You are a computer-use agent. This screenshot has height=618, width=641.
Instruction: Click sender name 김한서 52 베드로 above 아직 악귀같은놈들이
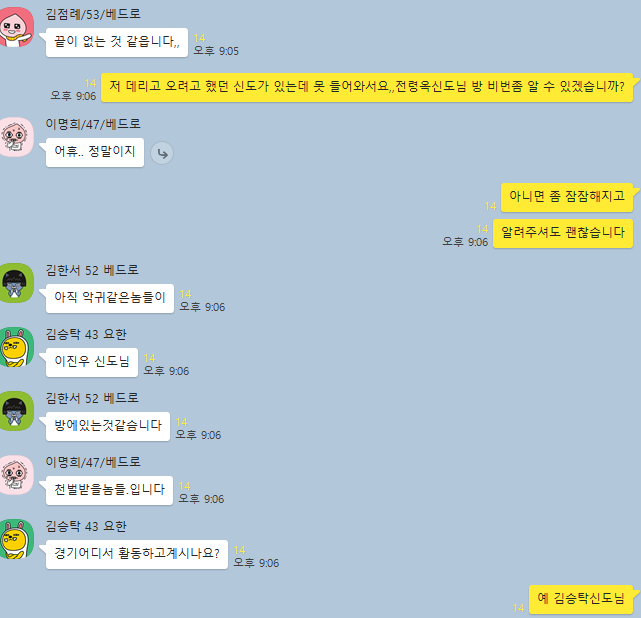92,270
